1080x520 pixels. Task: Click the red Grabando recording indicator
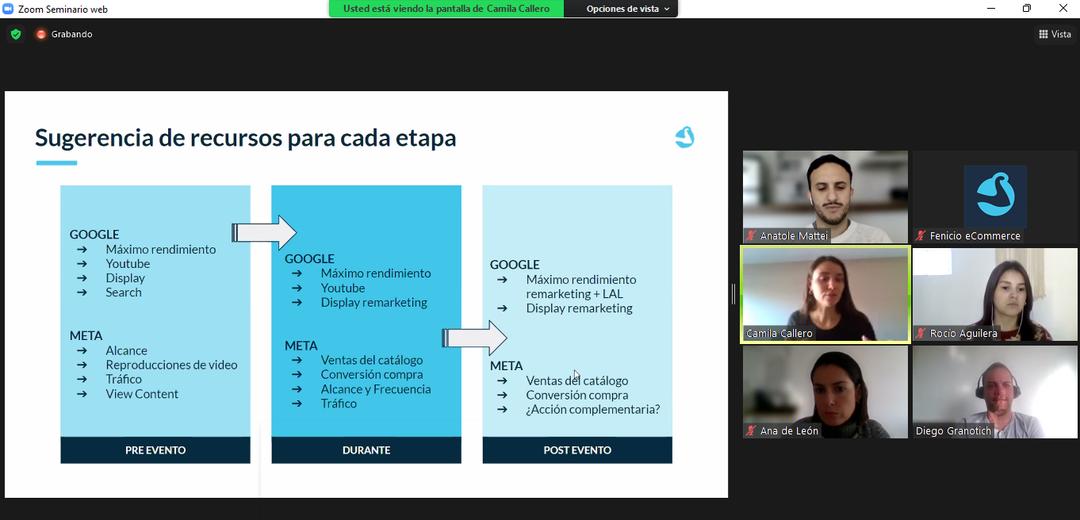[x=41, y=34]
